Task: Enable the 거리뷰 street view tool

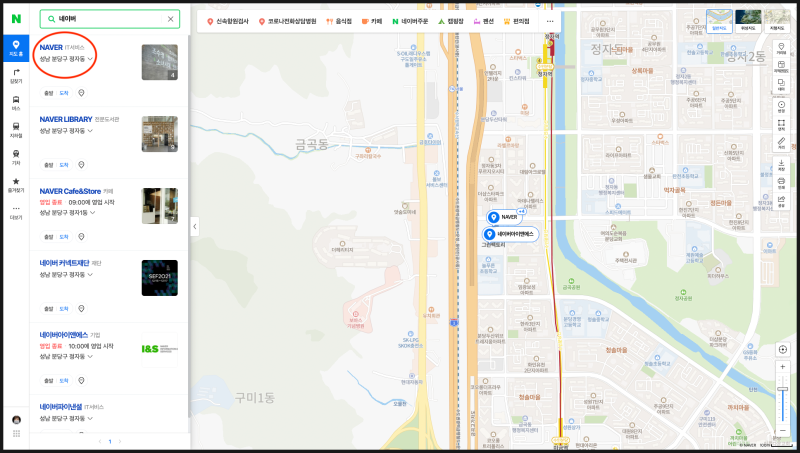Action: [781, 49]
